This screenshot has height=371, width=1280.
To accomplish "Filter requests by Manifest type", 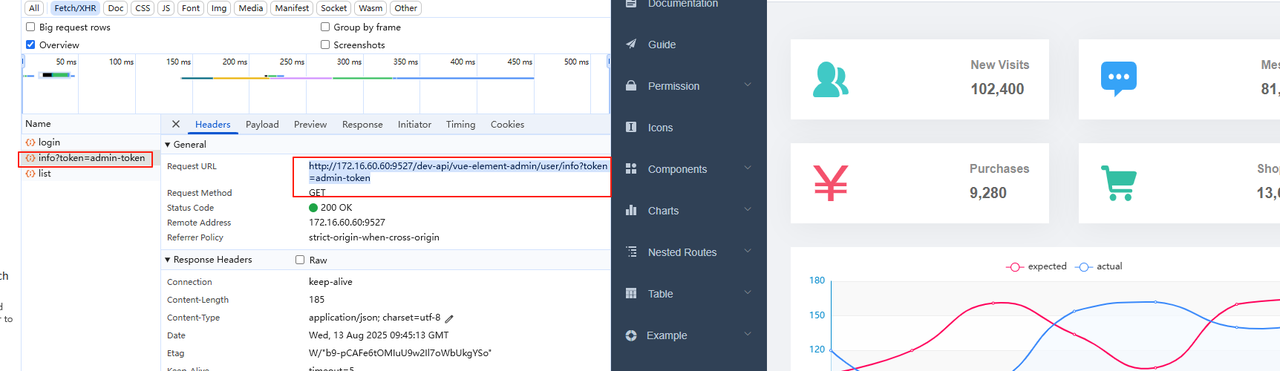I will pos(292,8).
